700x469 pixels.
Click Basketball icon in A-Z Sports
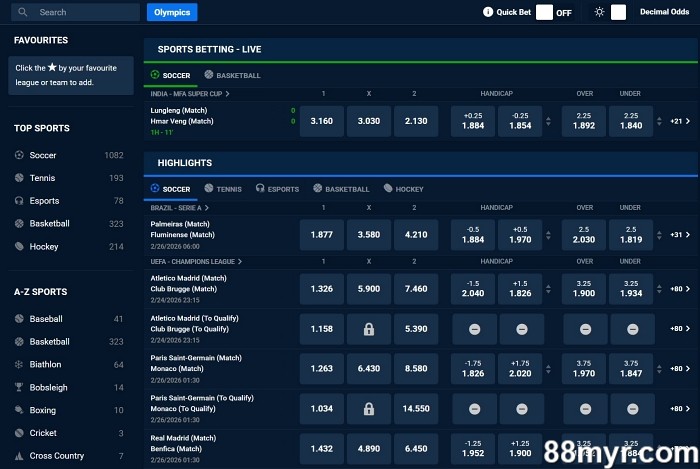(x=19, y=341)
